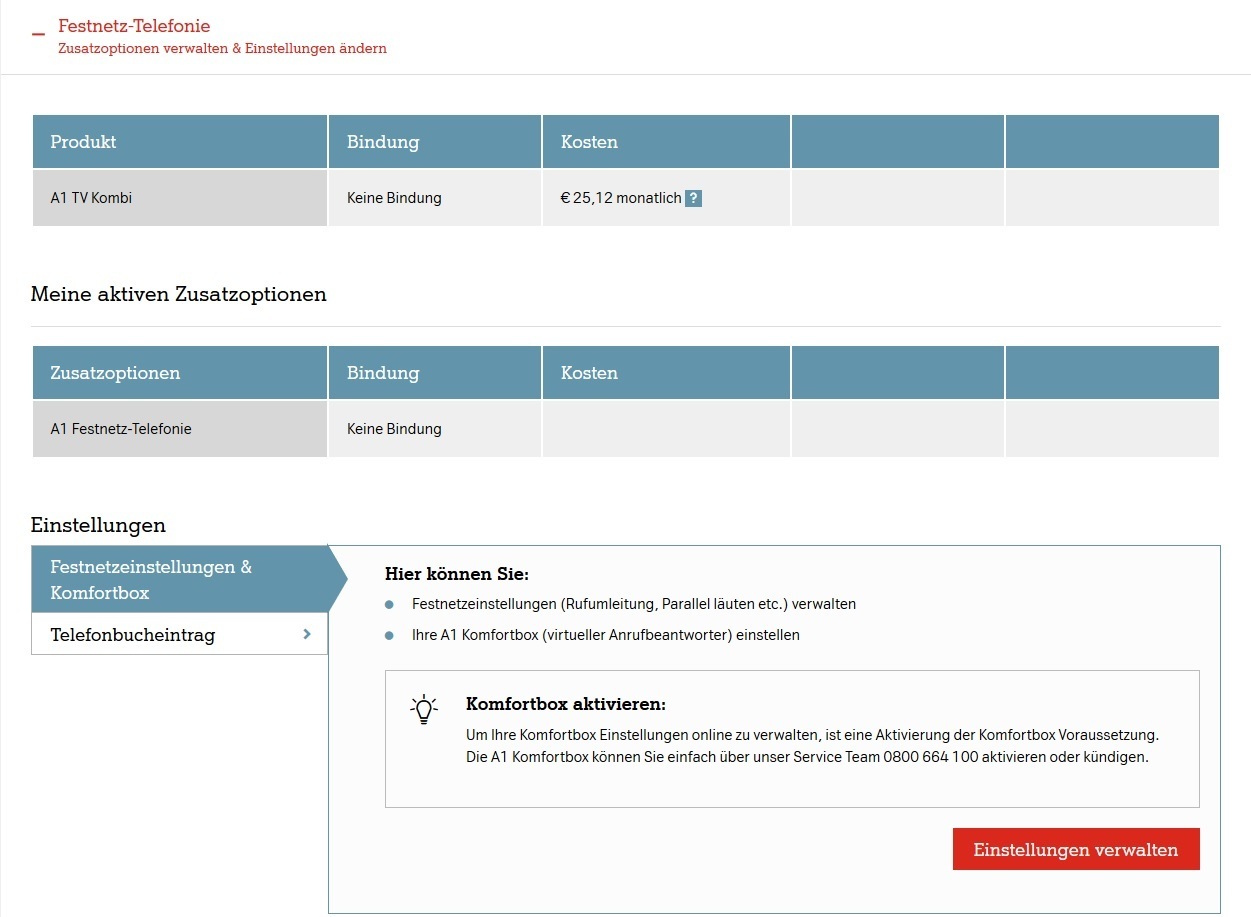Click the Hier können Sie heading

pyautogui.click(x=457, y=574)
